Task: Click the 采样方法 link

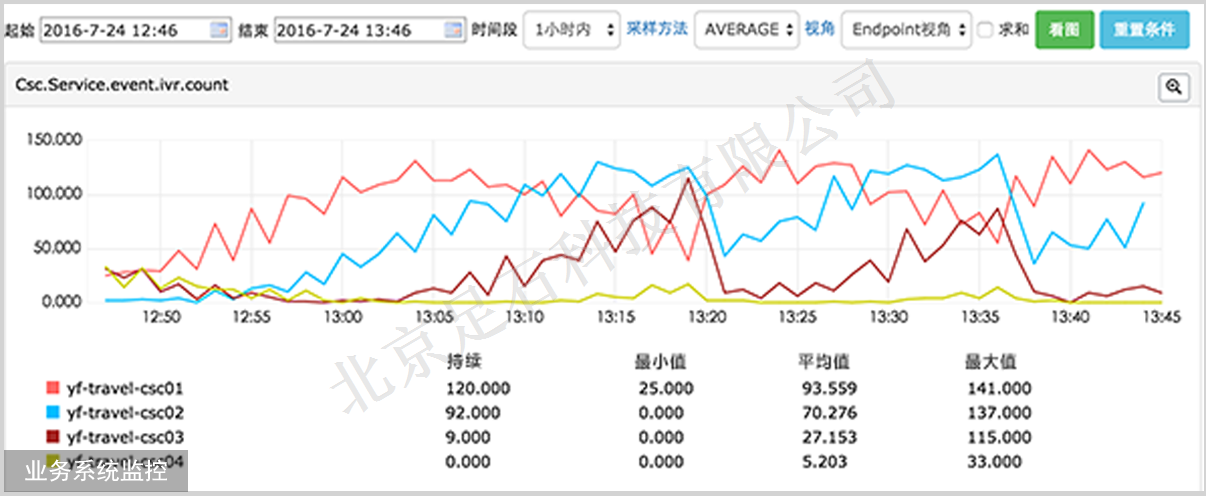Action: point(657,29)
